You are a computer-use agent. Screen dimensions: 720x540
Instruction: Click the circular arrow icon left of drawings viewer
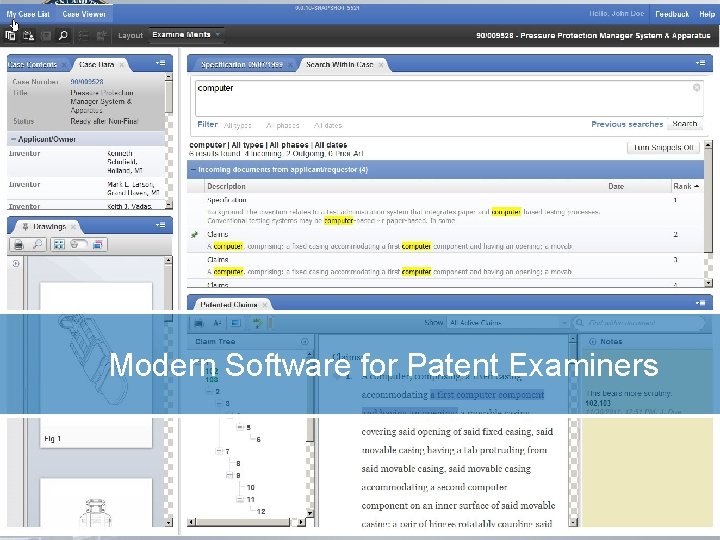click(x=16, y=264)
